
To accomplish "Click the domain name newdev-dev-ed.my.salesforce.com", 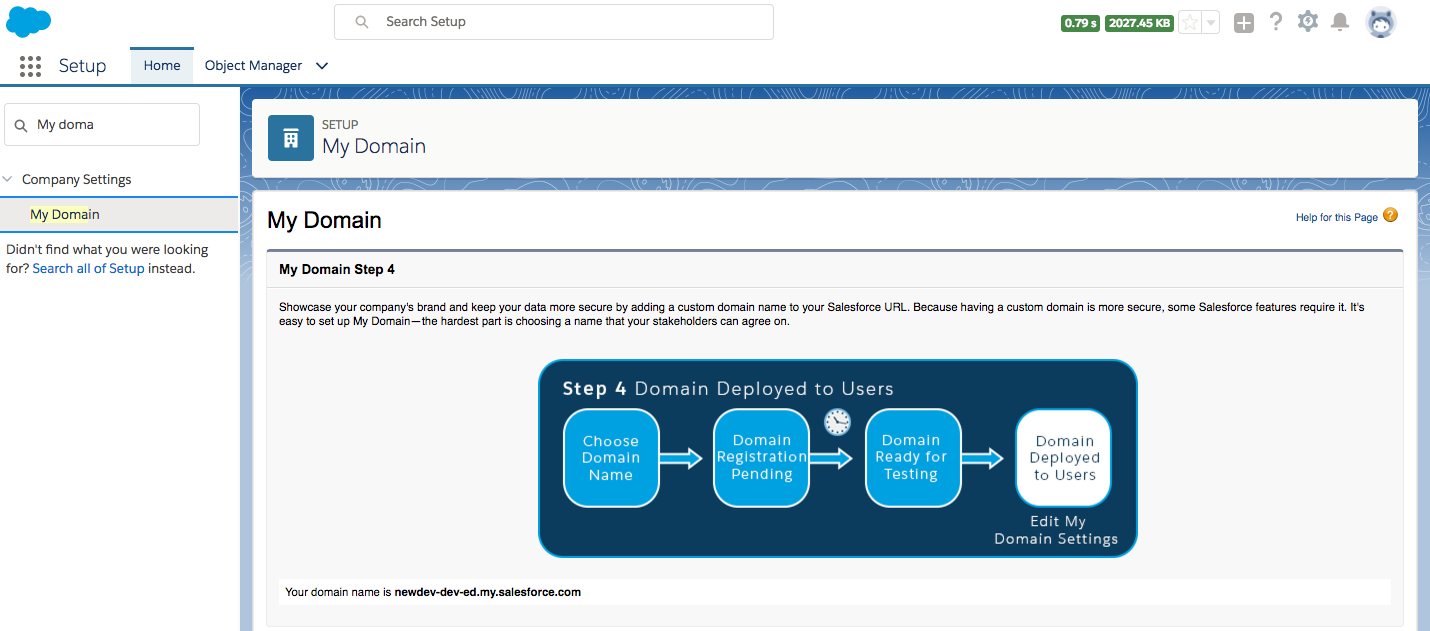I will point(488,592).
